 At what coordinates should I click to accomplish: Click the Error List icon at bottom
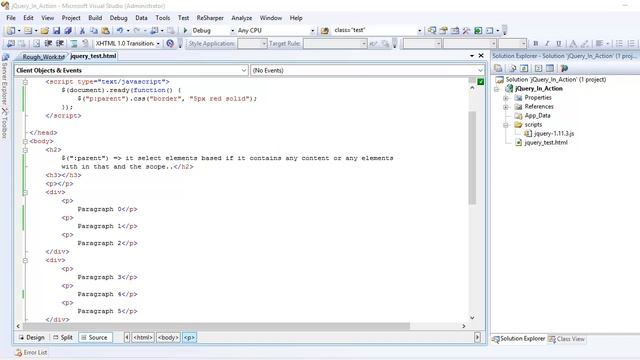[x=18, y=353]
